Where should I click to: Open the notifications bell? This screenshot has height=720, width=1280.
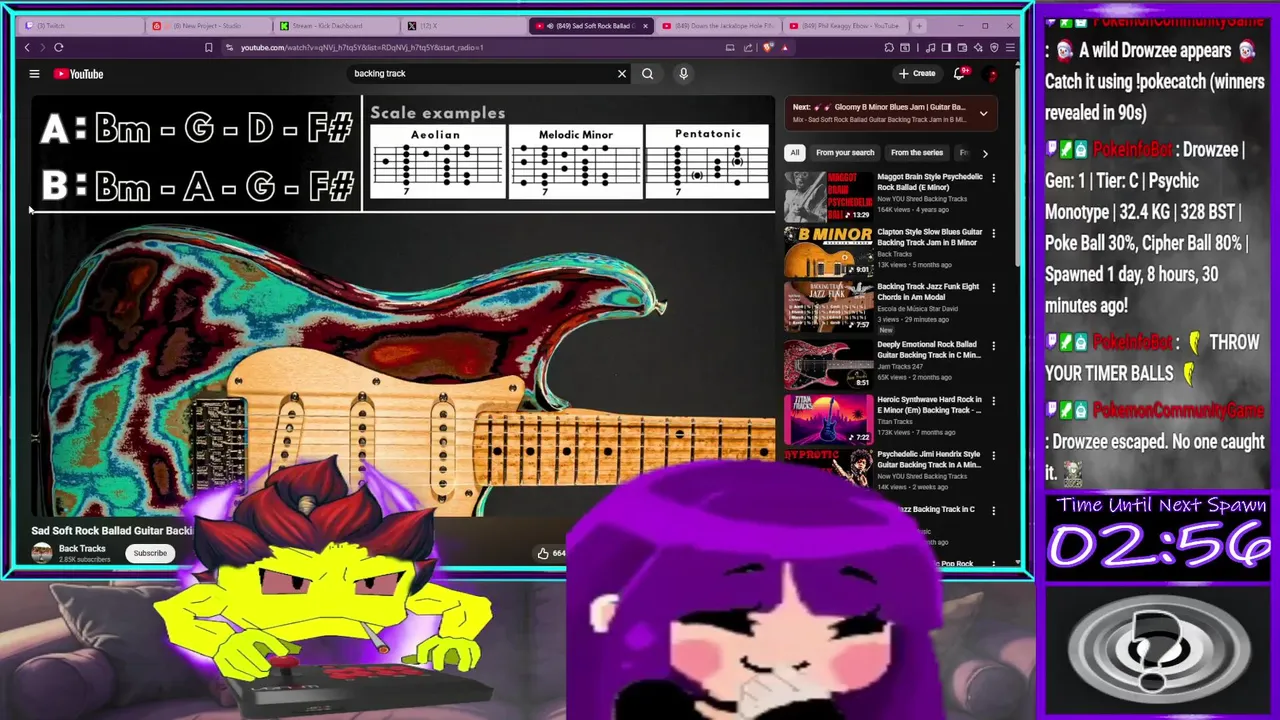[960, 73]
